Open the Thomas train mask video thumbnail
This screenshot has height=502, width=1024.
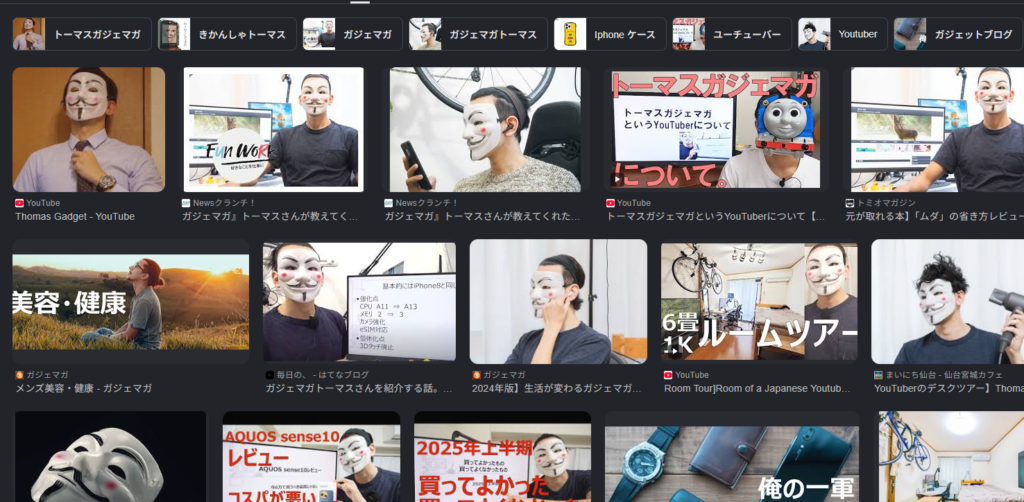click(x=716, y=129)
